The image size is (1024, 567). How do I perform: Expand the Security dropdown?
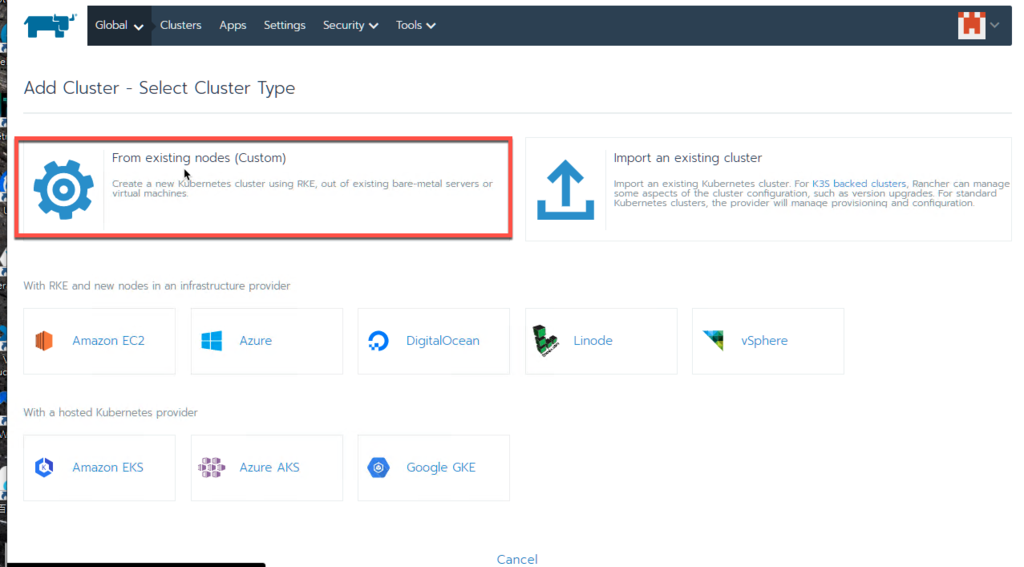[x=350, y=25]
